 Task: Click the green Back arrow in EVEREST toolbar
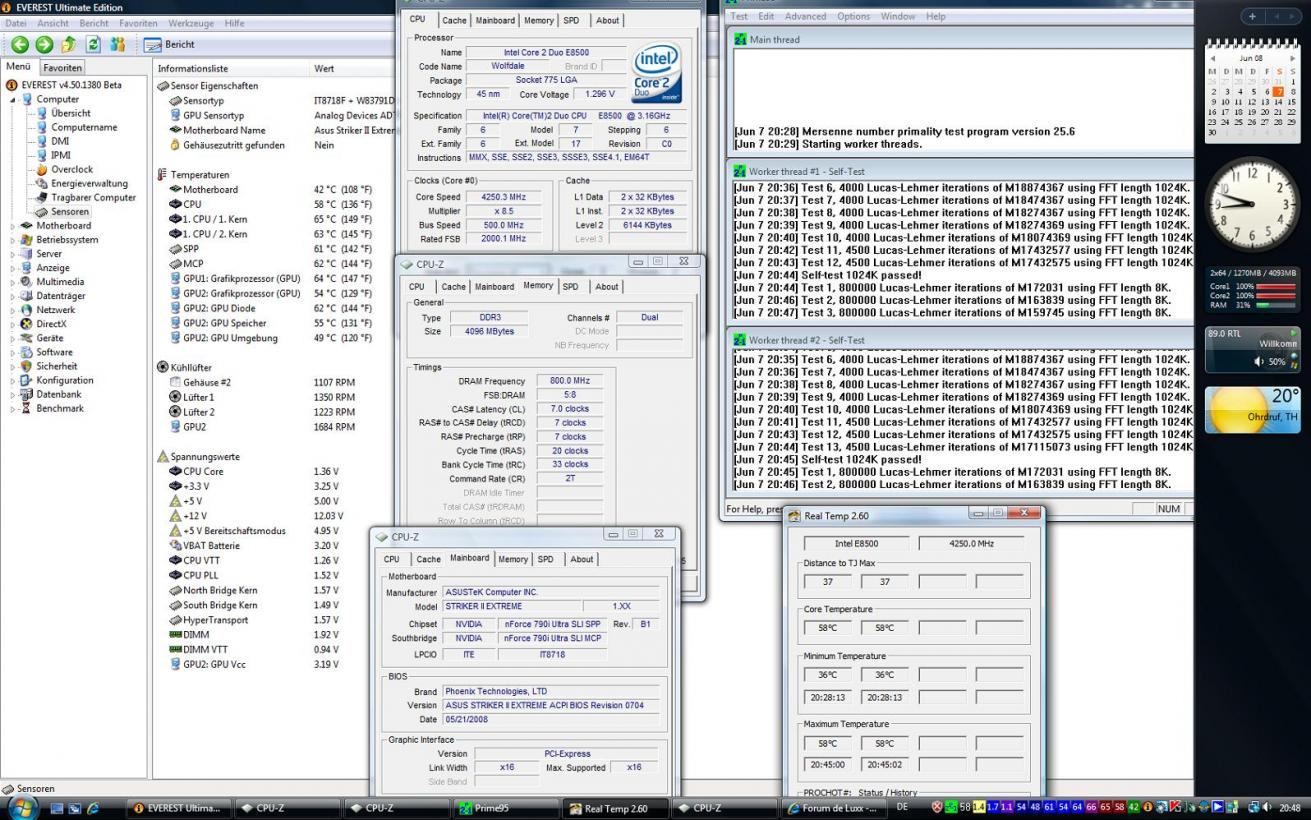pyautogui.click(x=19, y=44)
